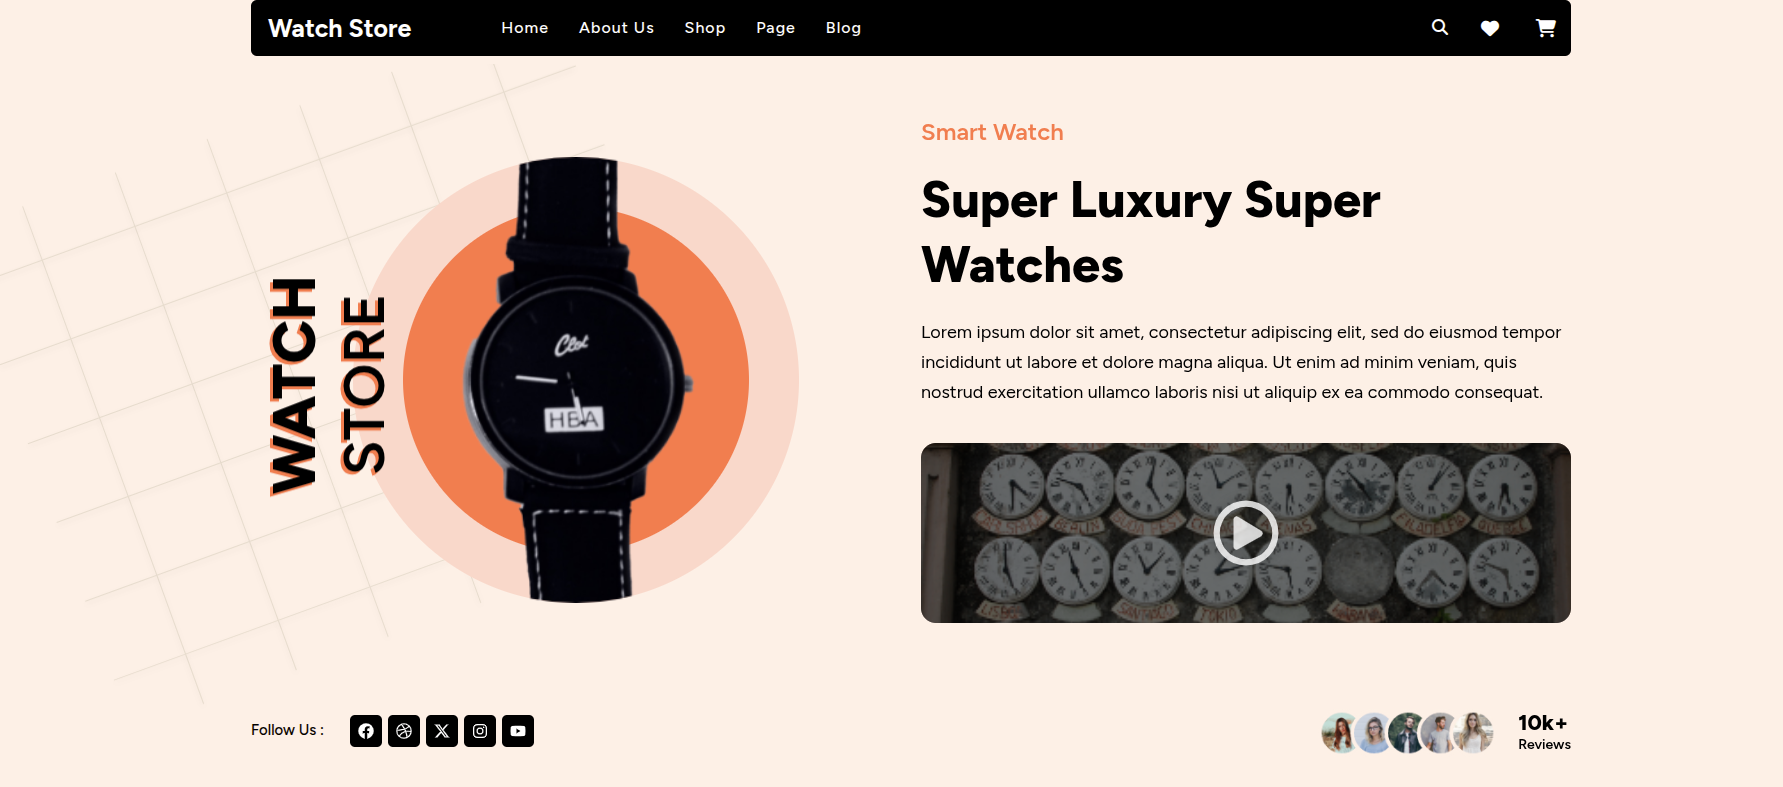Click the 10k+ Reviews text
This screenshot has height=787, width=1783.
pos(1544,732)
